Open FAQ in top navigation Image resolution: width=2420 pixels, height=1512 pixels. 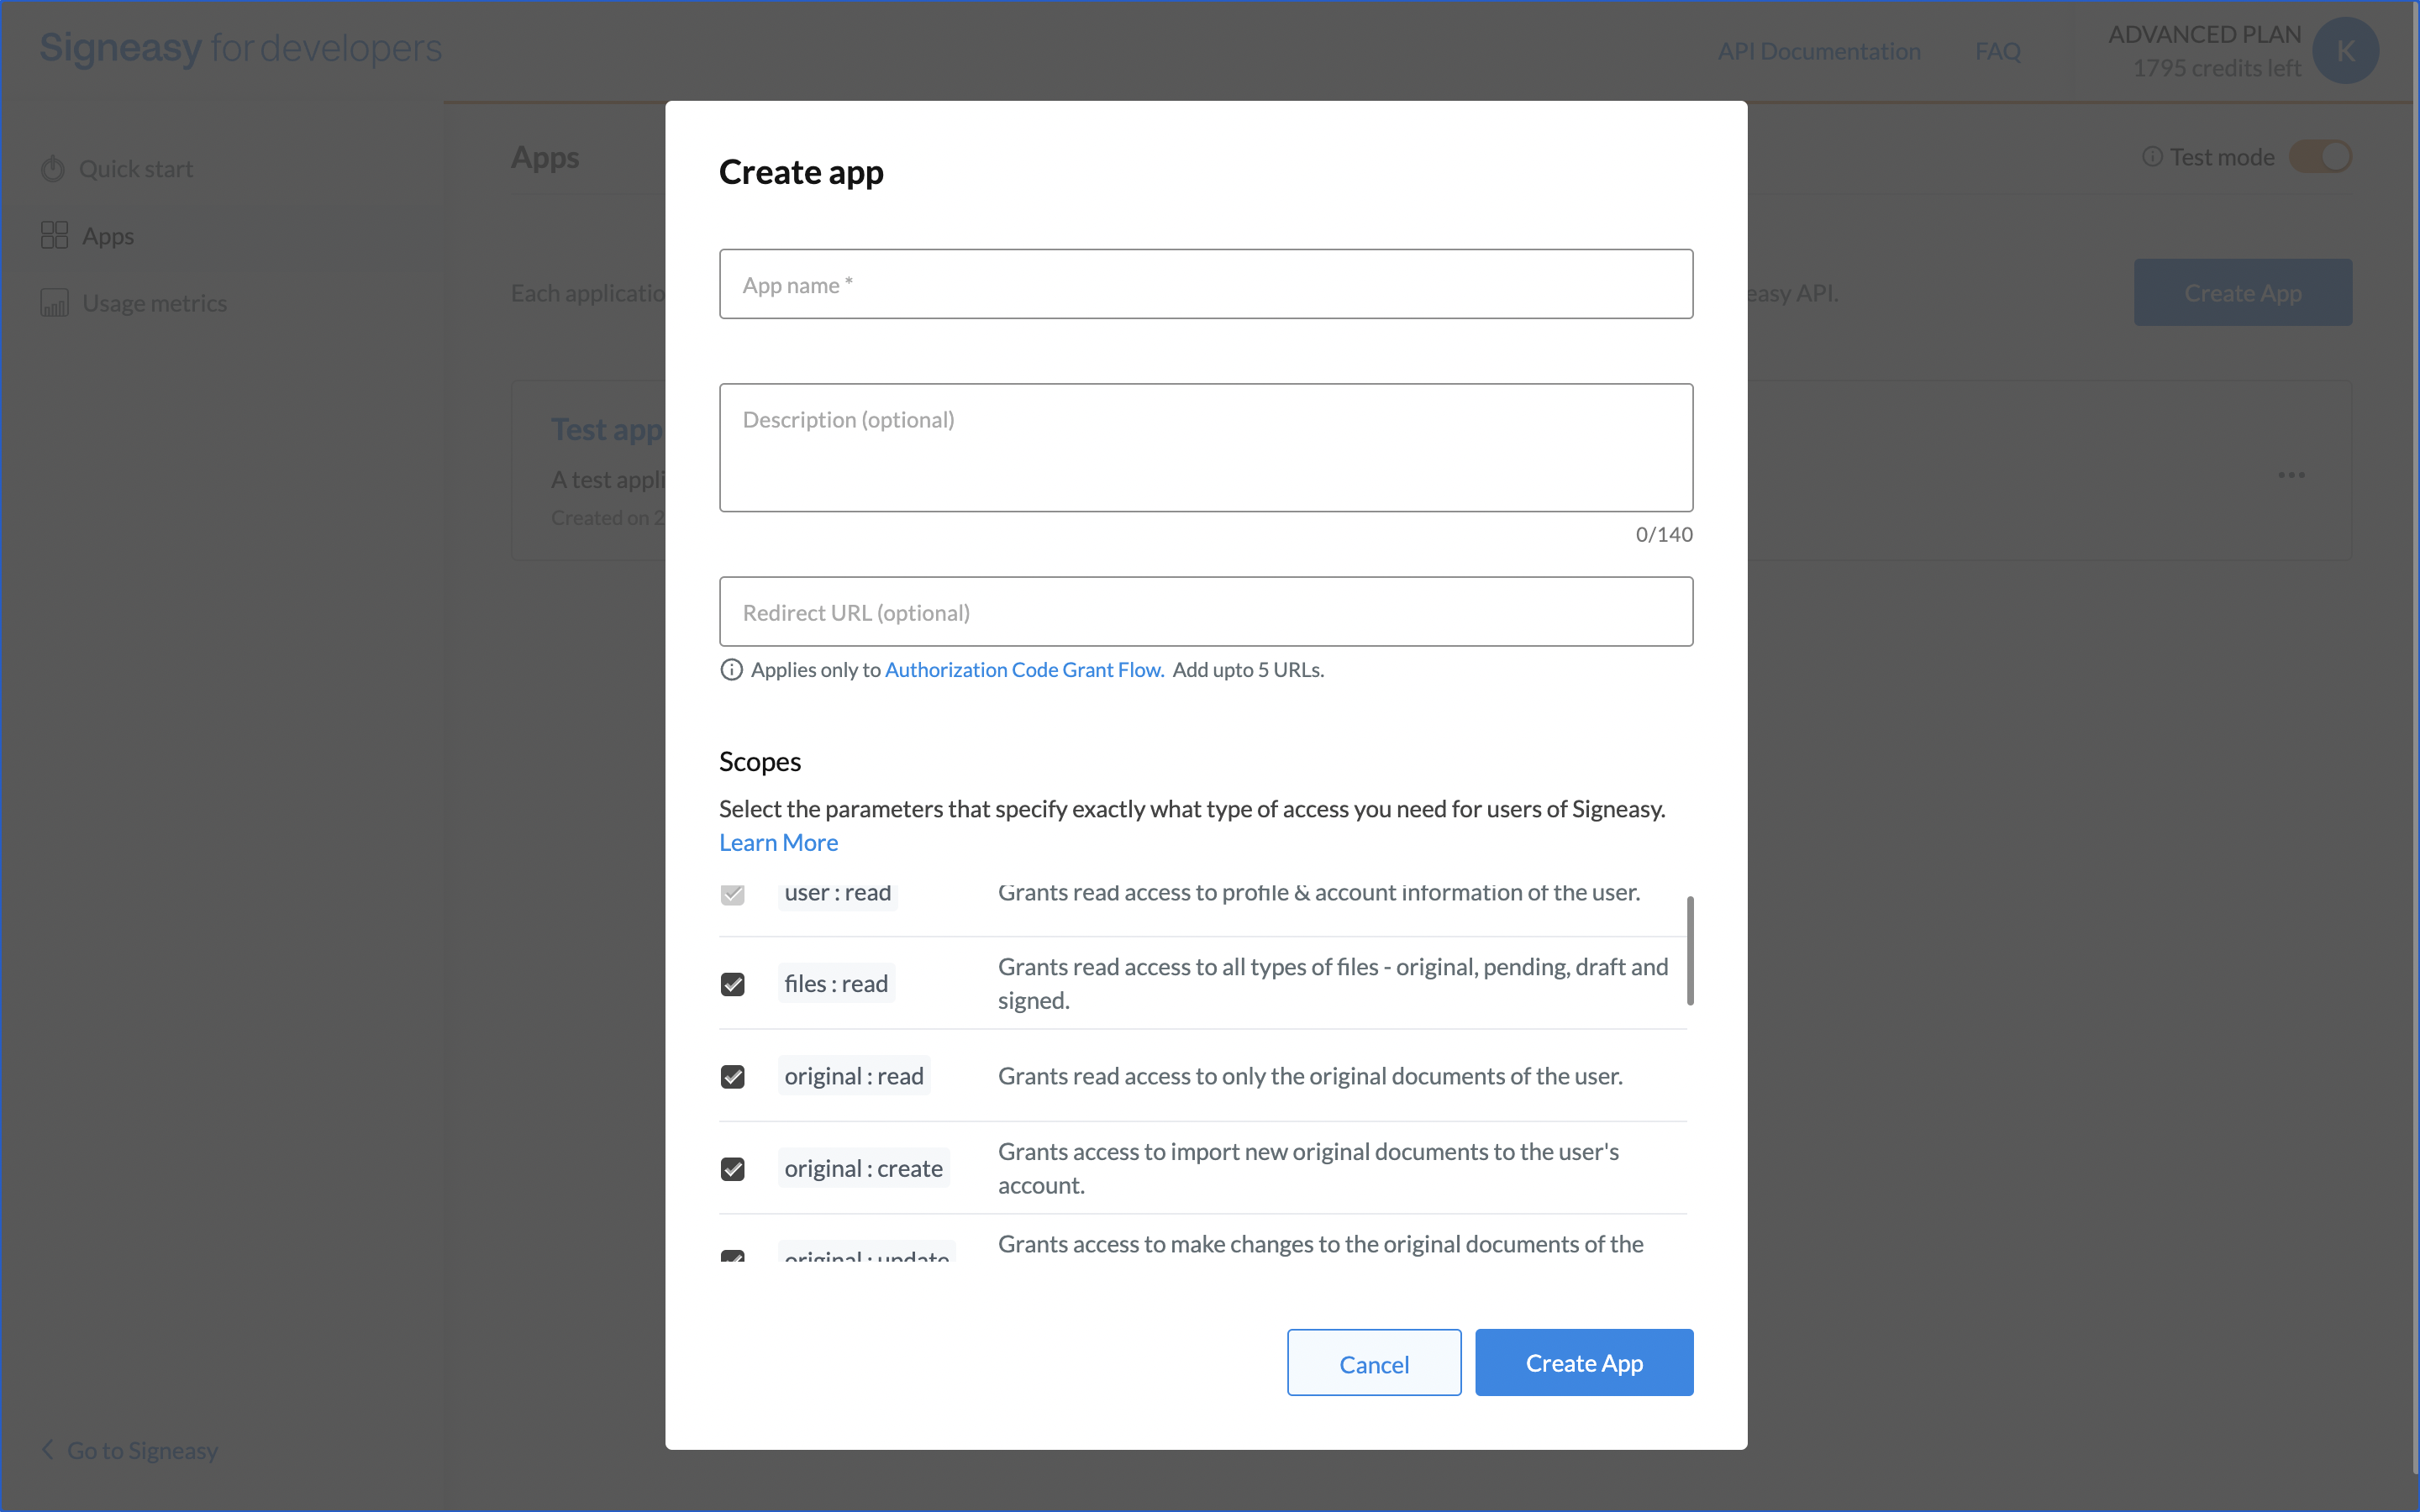[1997, 51]
